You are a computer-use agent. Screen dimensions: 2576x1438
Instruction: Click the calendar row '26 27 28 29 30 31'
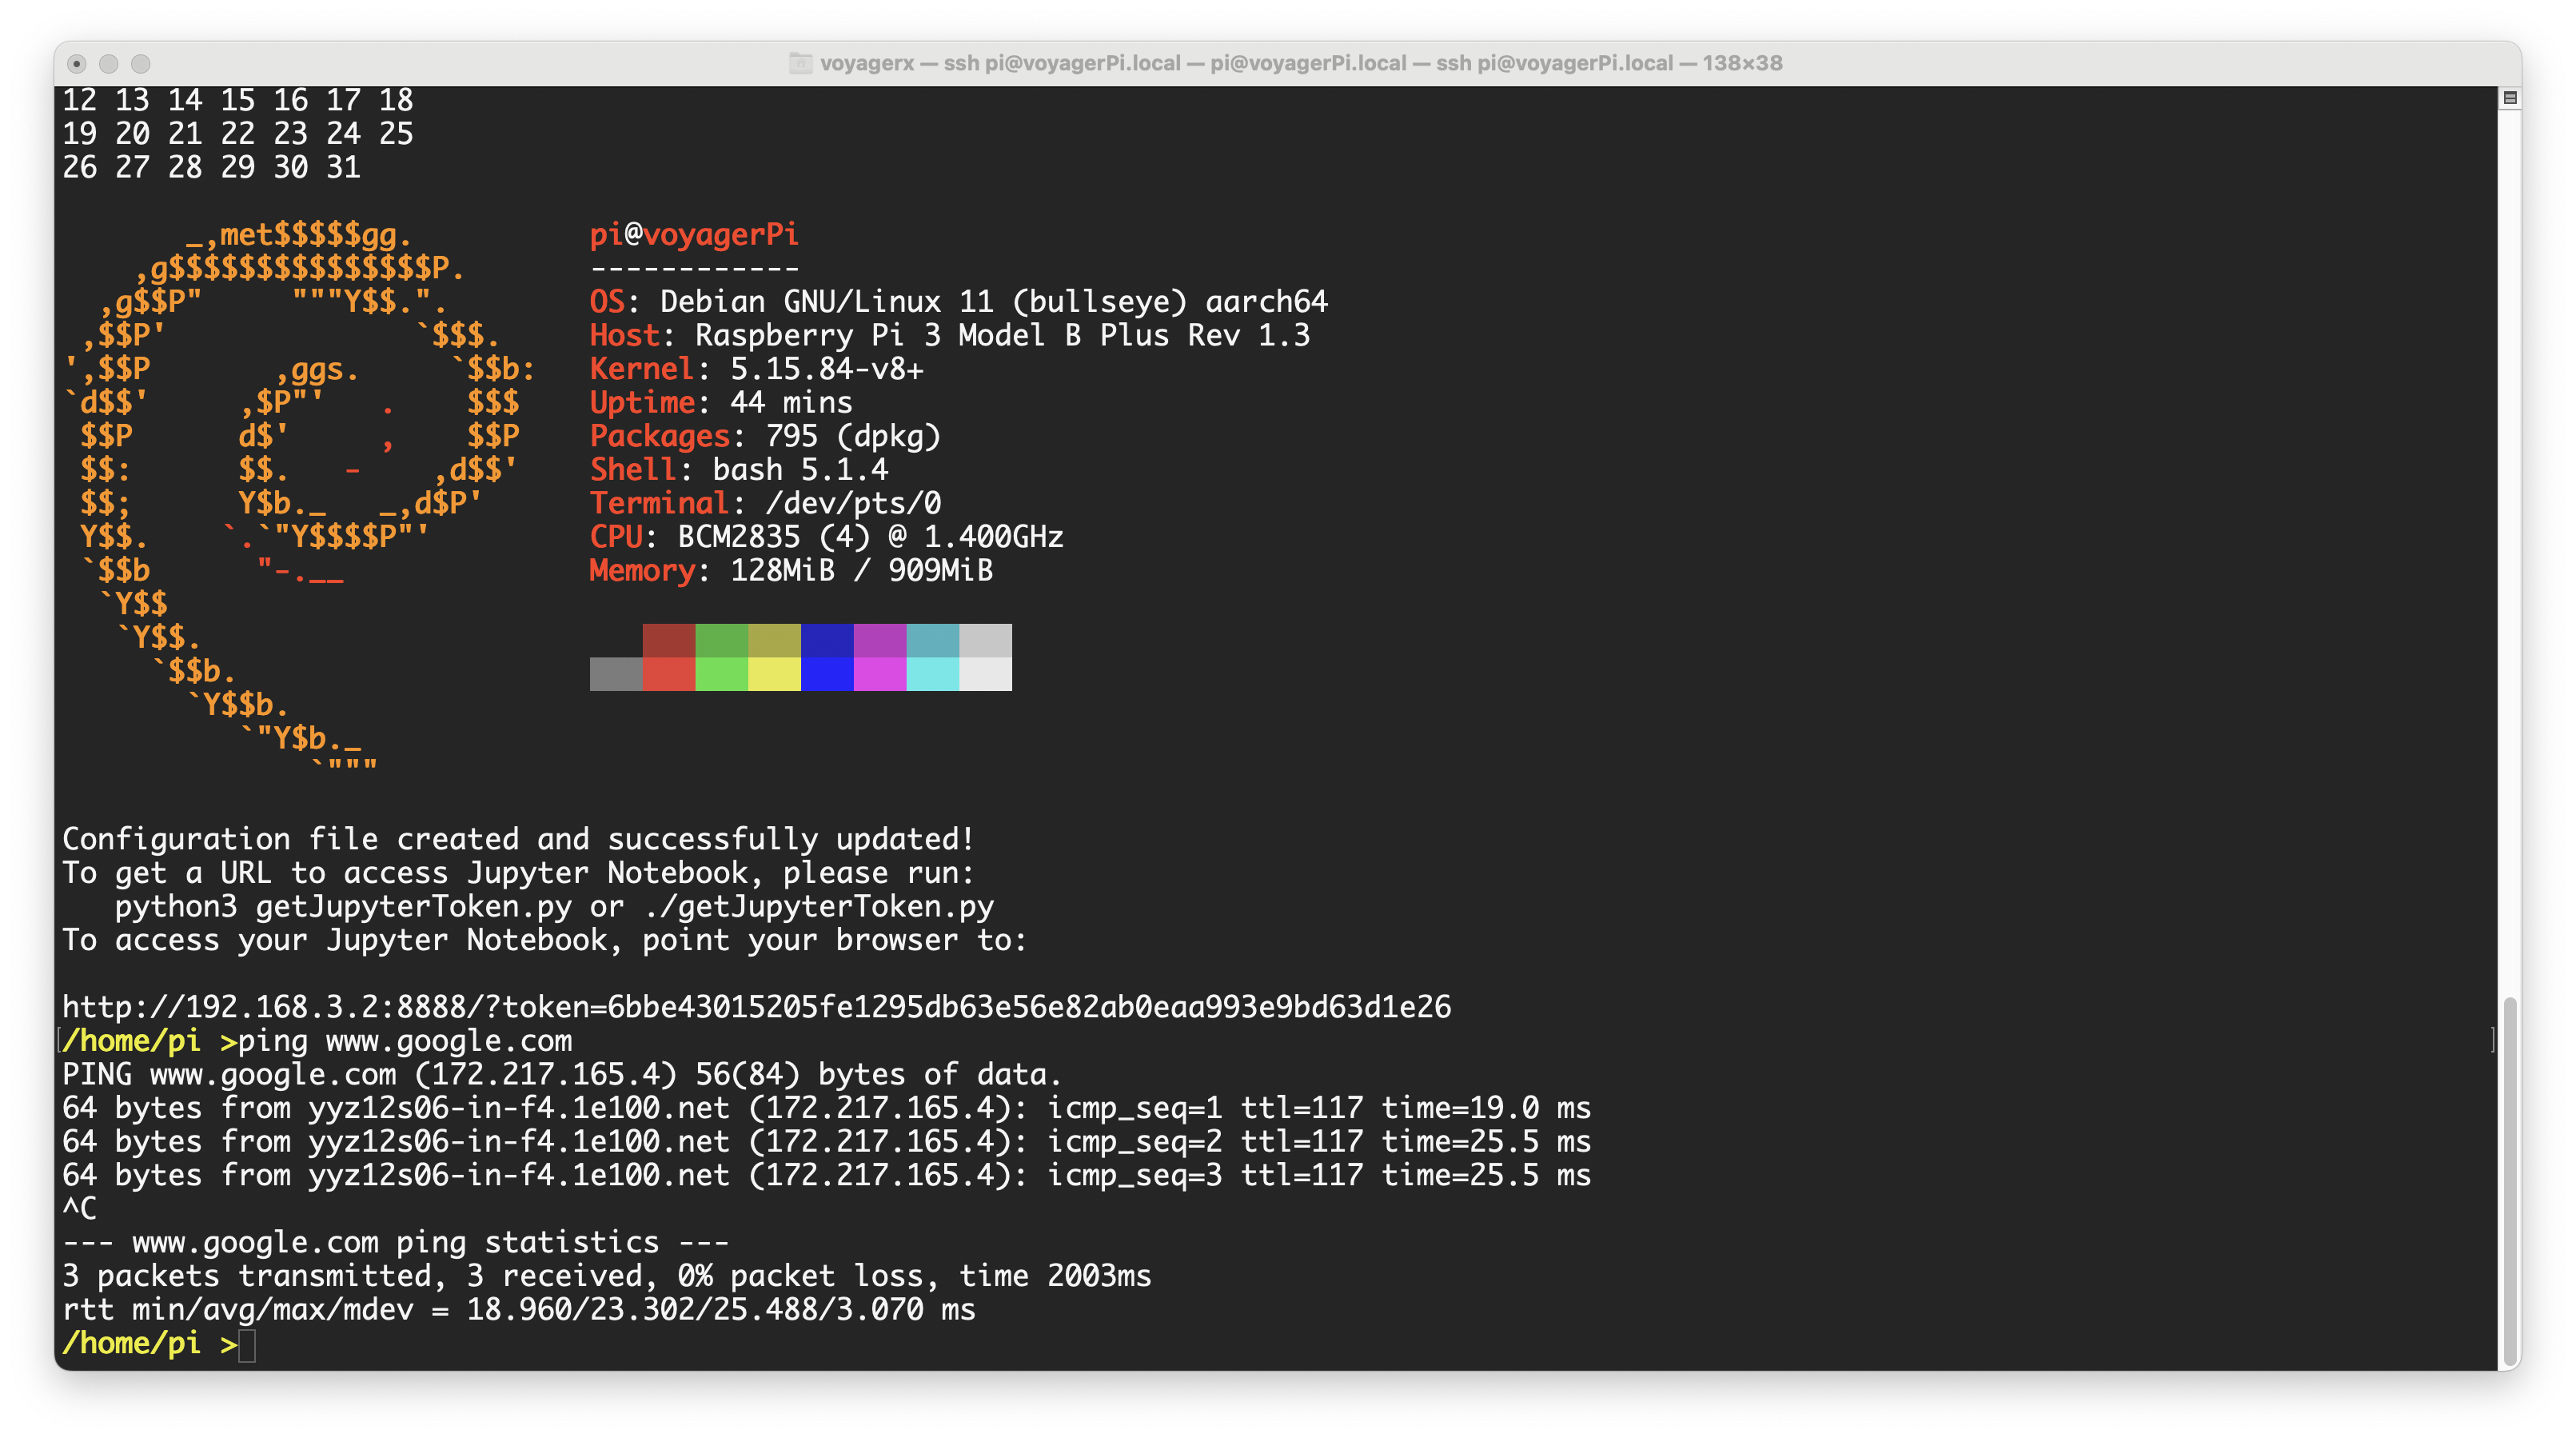tap(211, 167)
